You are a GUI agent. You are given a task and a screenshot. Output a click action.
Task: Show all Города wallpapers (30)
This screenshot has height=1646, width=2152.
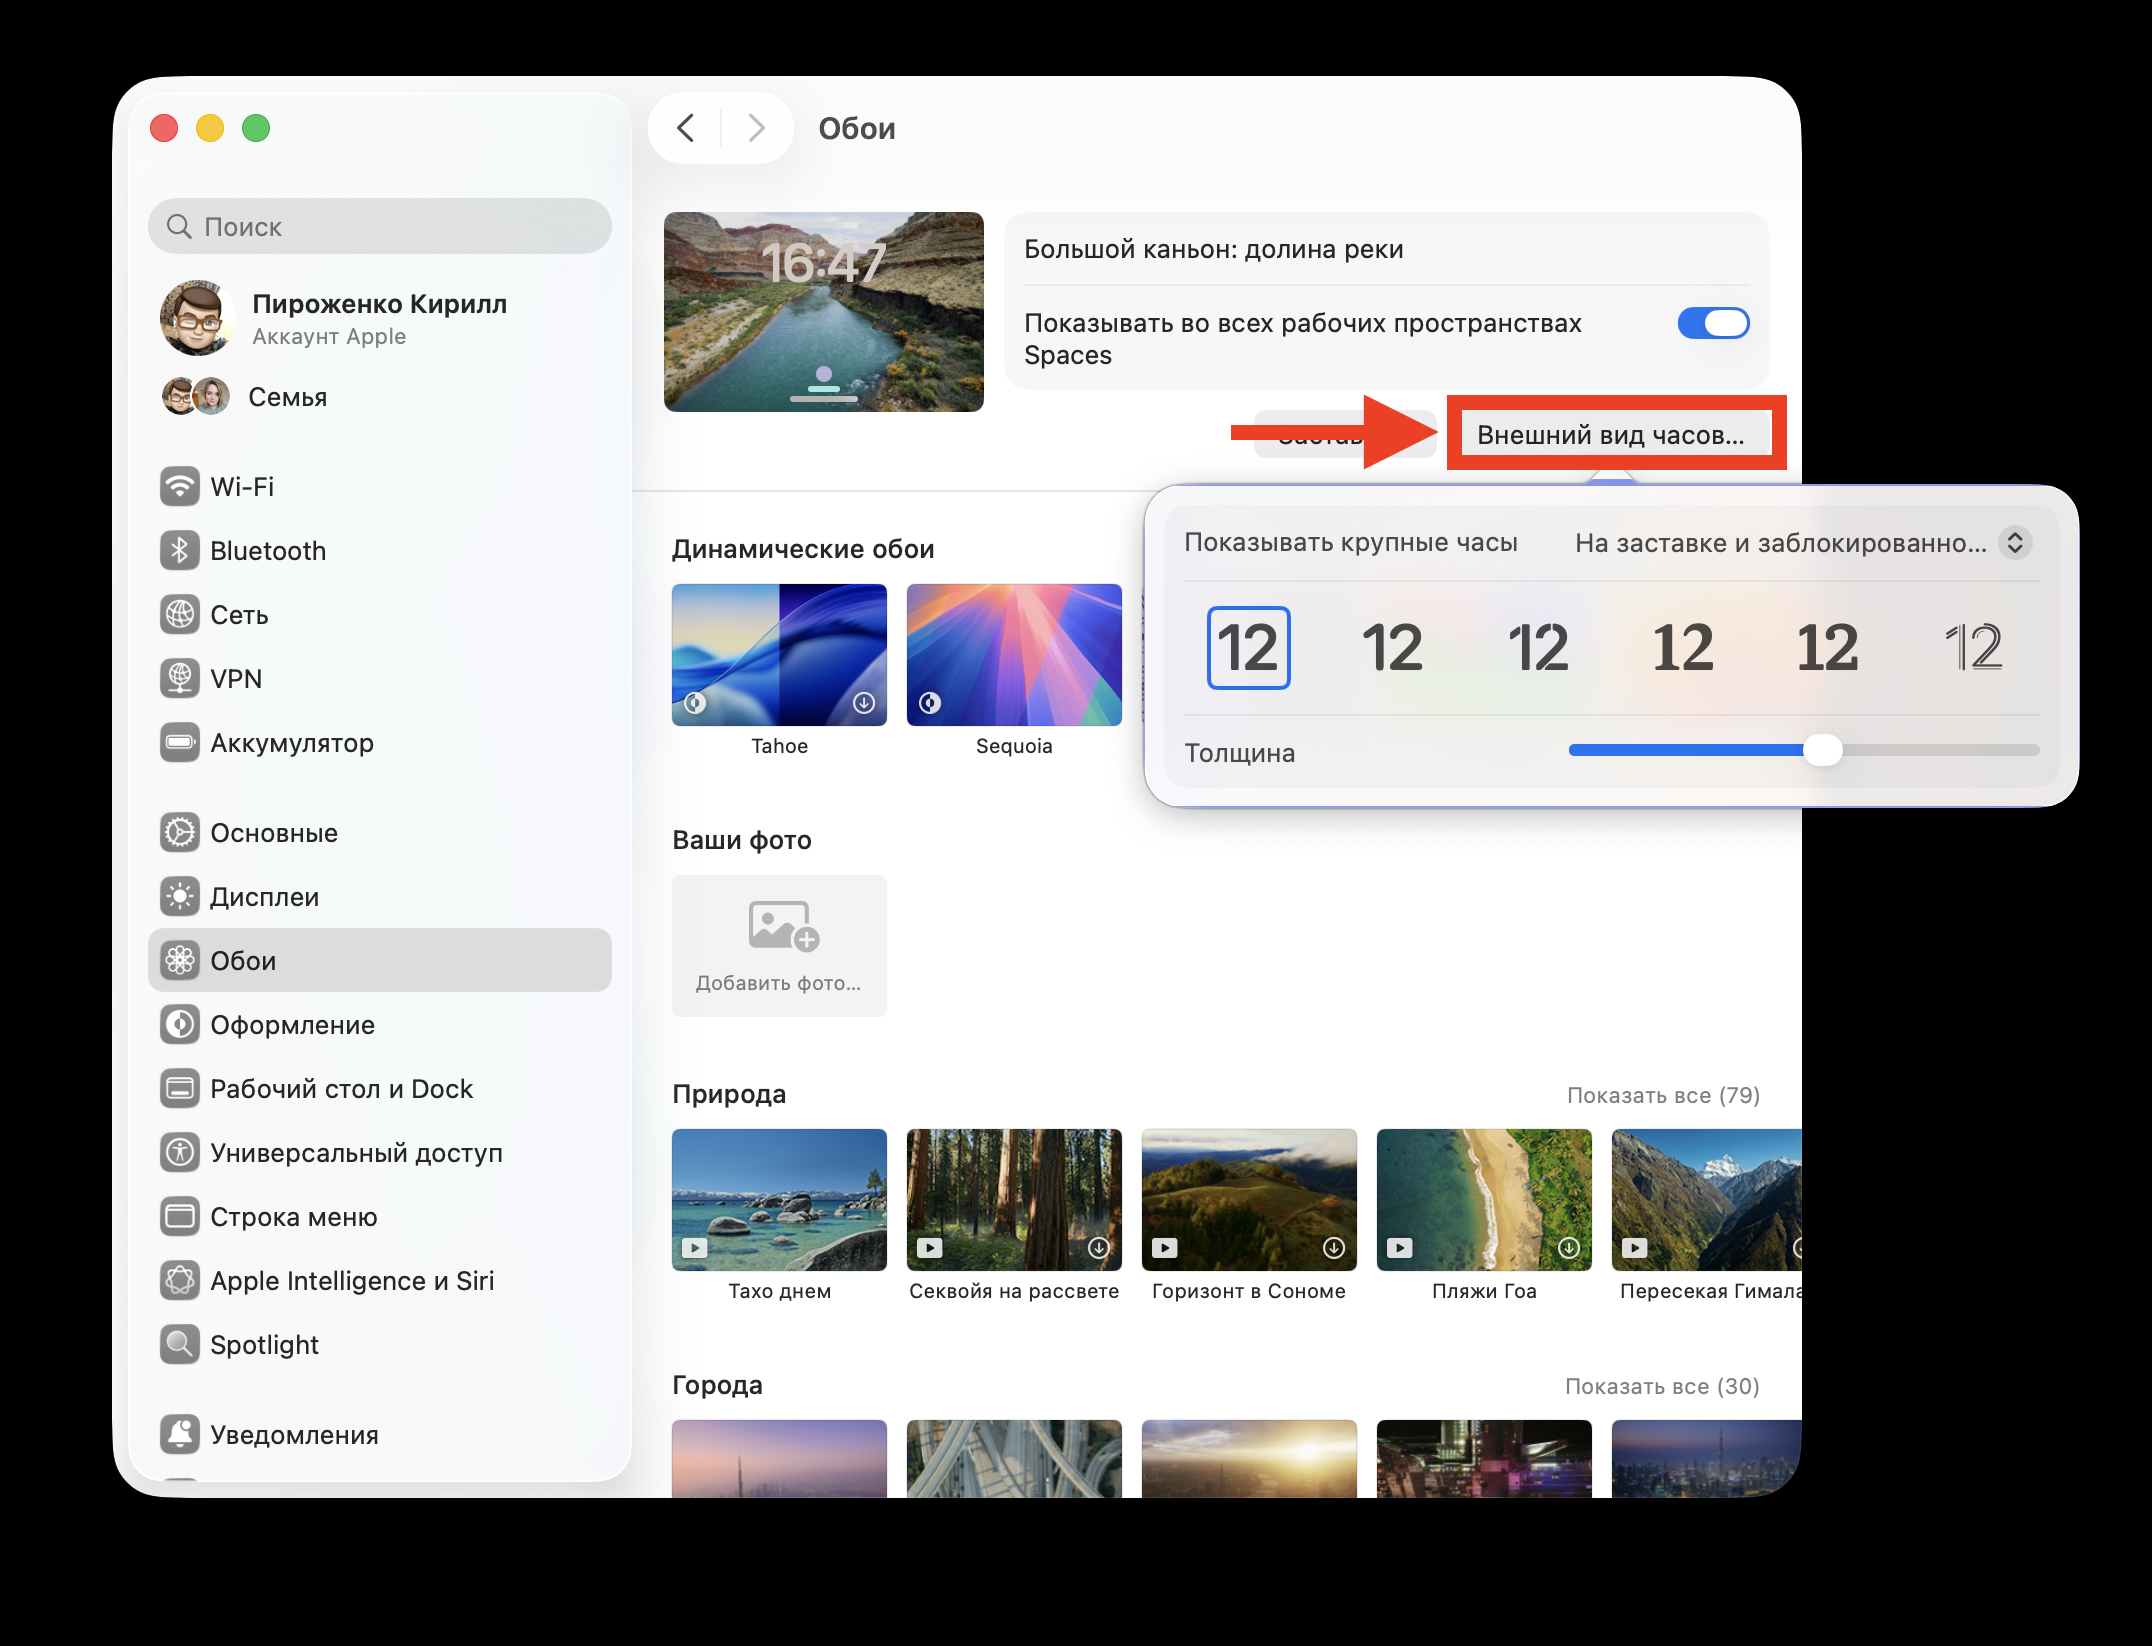1661,1386
